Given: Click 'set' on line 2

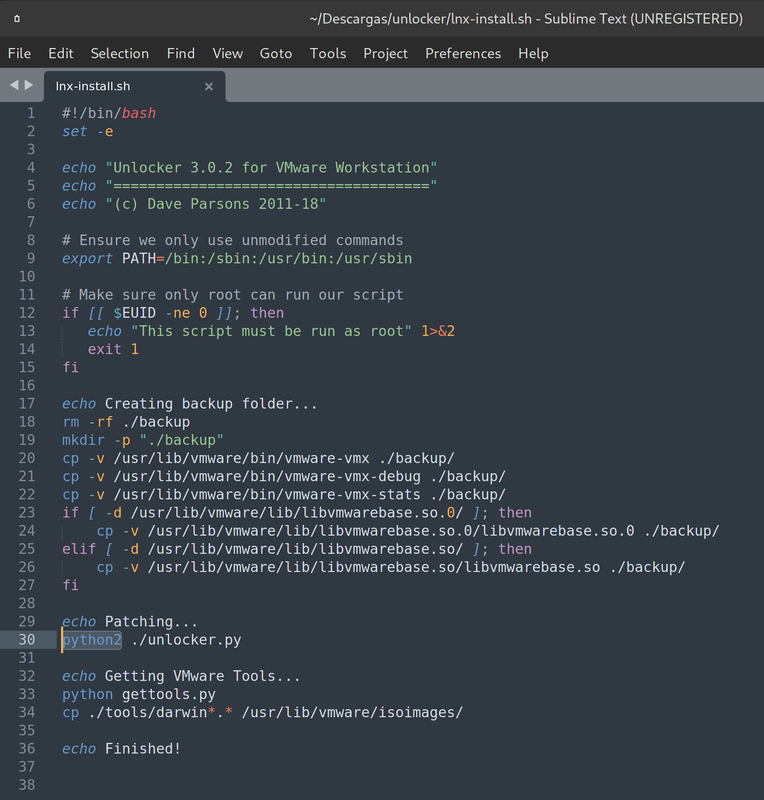Looking at the screenshot, I should click(75, 131).
